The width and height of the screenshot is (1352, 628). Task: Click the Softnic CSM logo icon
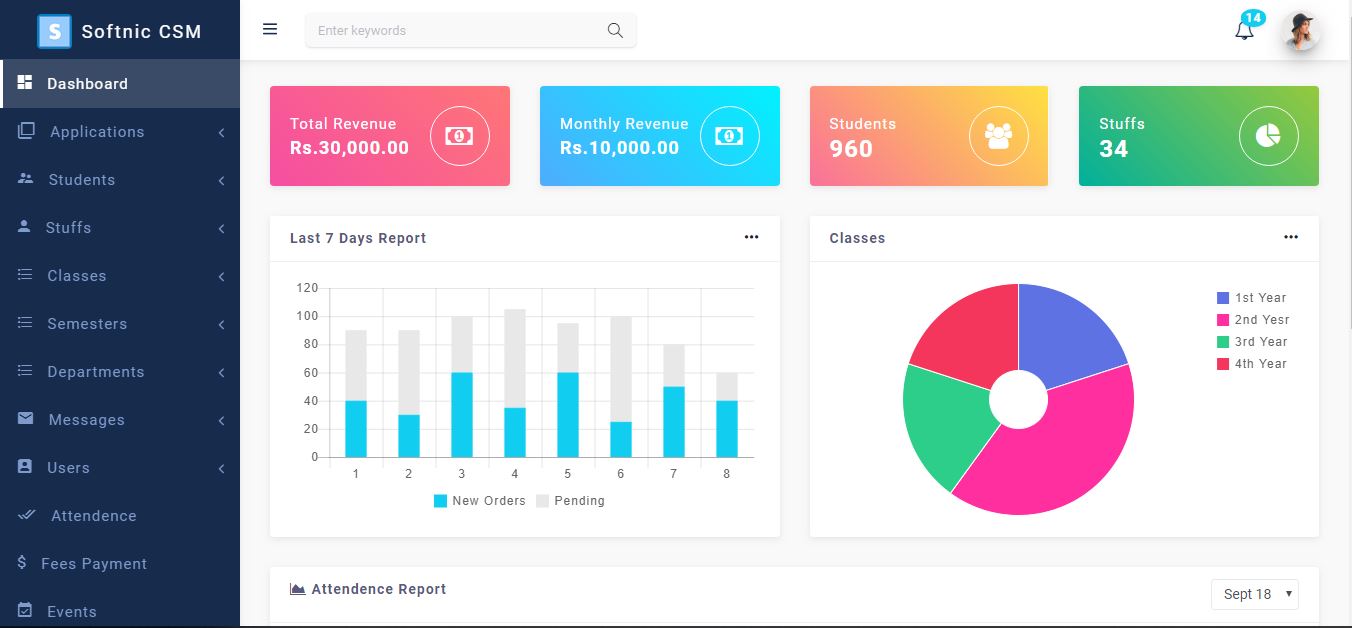(54, 31)
